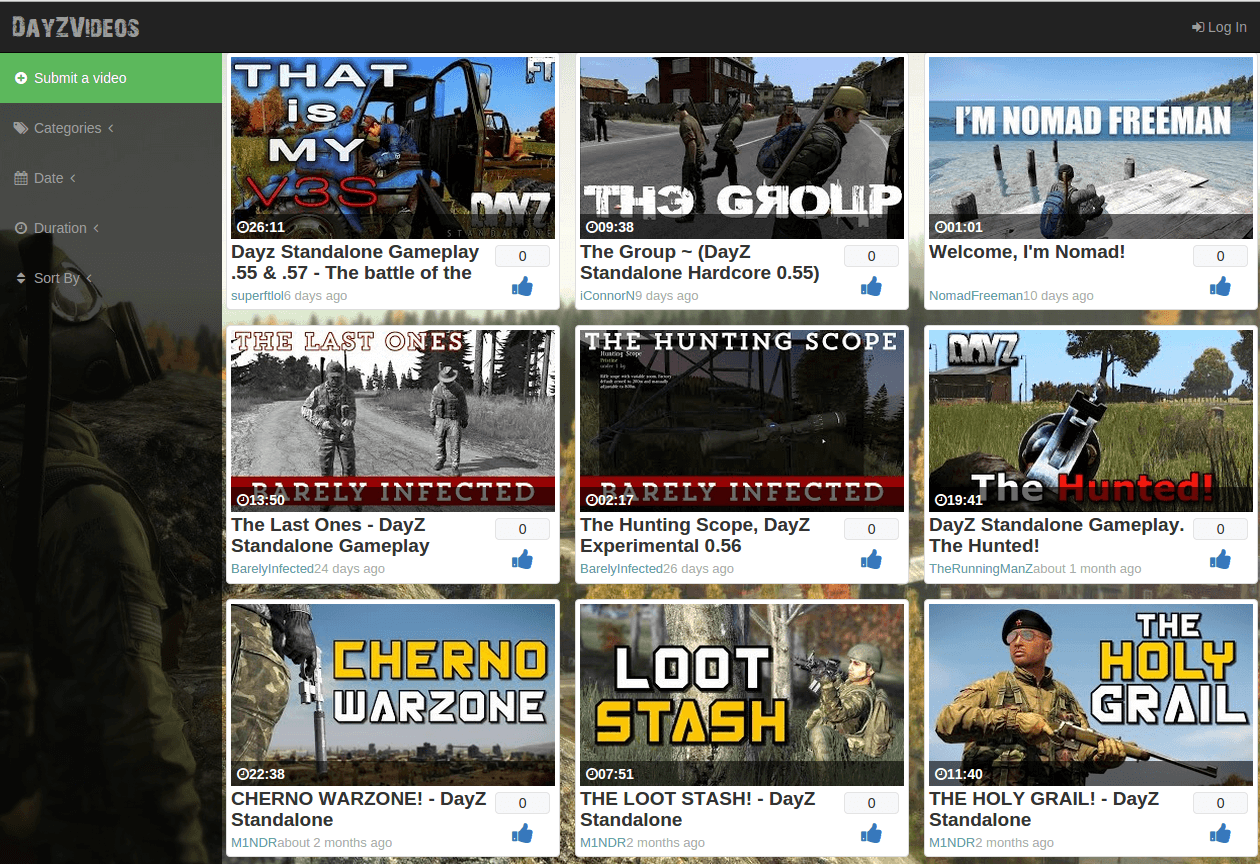
Task: Play the 'Cherno Warzone' thumbnail
Action: [x=393, y=694]
